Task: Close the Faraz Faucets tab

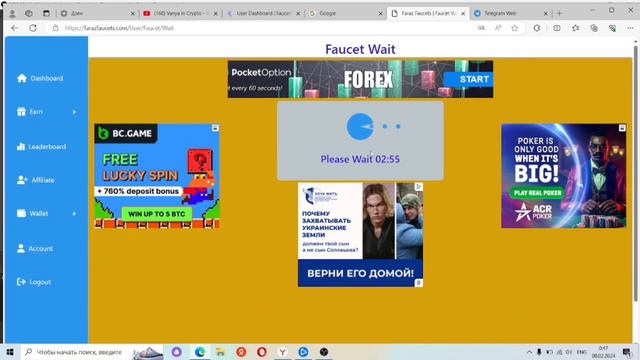Action: pyautogui.click(x=463, y=13)
